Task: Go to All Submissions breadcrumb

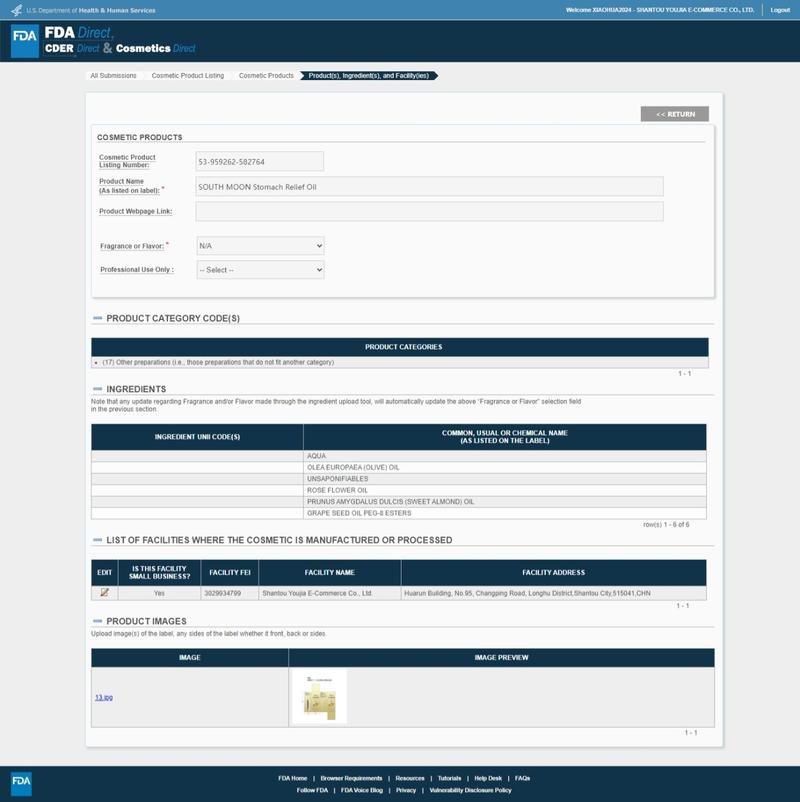Action: [113, 76]
